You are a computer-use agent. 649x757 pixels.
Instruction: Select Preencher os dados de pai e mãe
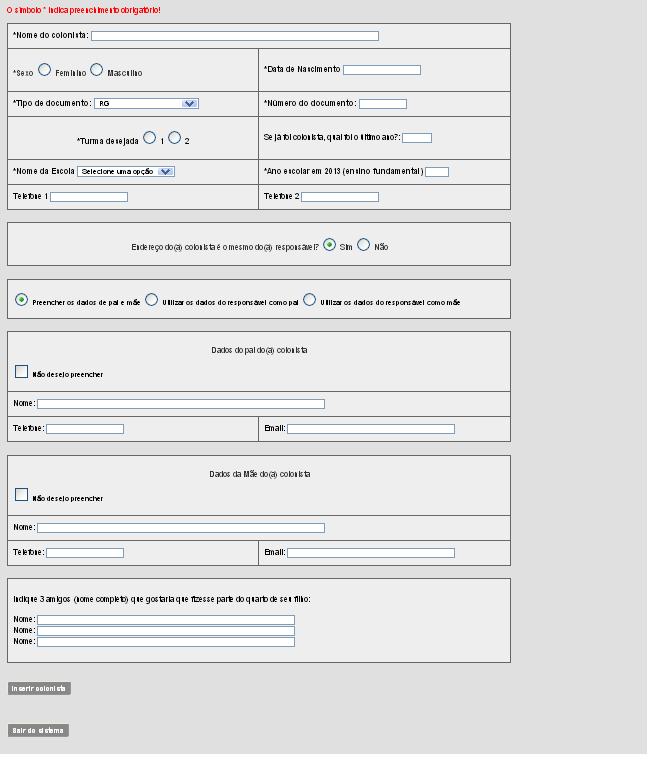coord(21,300)
